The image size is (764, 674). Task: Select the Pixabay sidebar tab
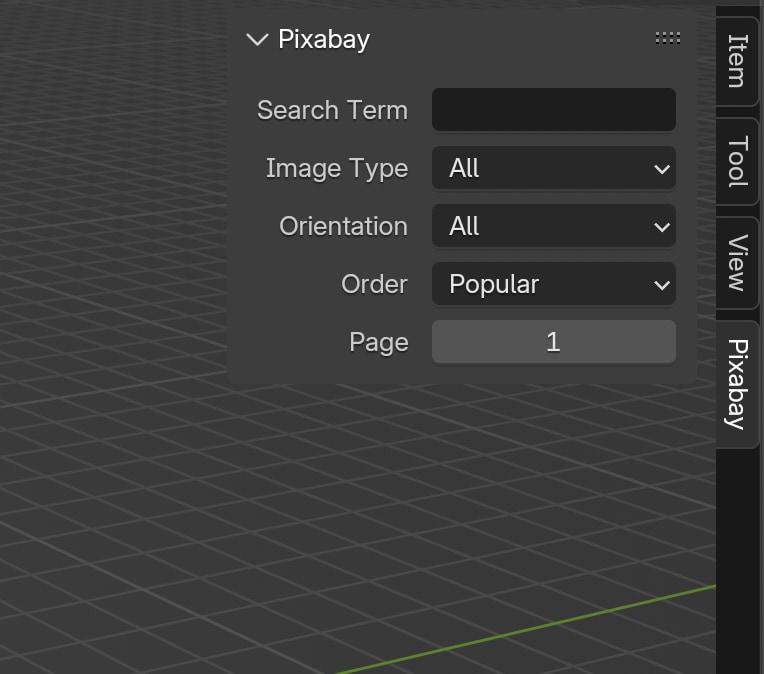point(737,384)
